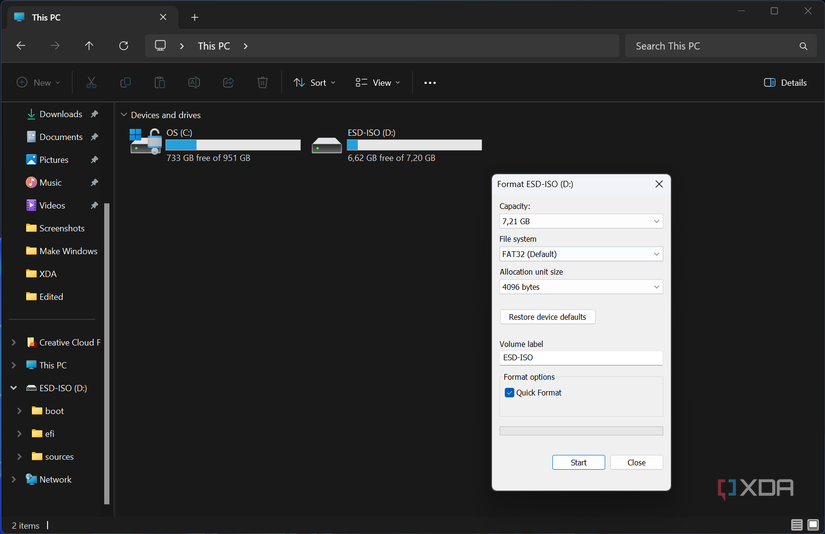Switch to large thumbnails view toggle
Image resolution: width=825 pixels, height=534 pixels.
coord(814,525)
